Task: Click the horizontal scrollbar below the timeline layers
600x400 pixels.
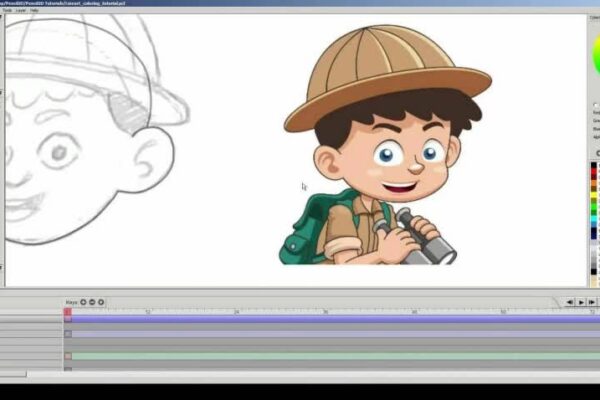Action: [x=14, y=375]
